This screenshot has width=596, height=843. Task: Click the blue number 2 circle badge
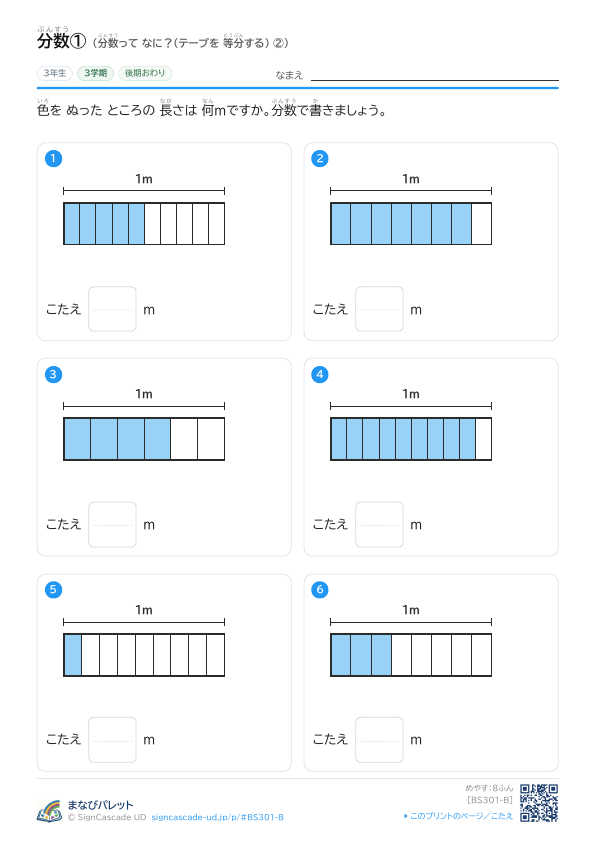click(x=320, y=159)
